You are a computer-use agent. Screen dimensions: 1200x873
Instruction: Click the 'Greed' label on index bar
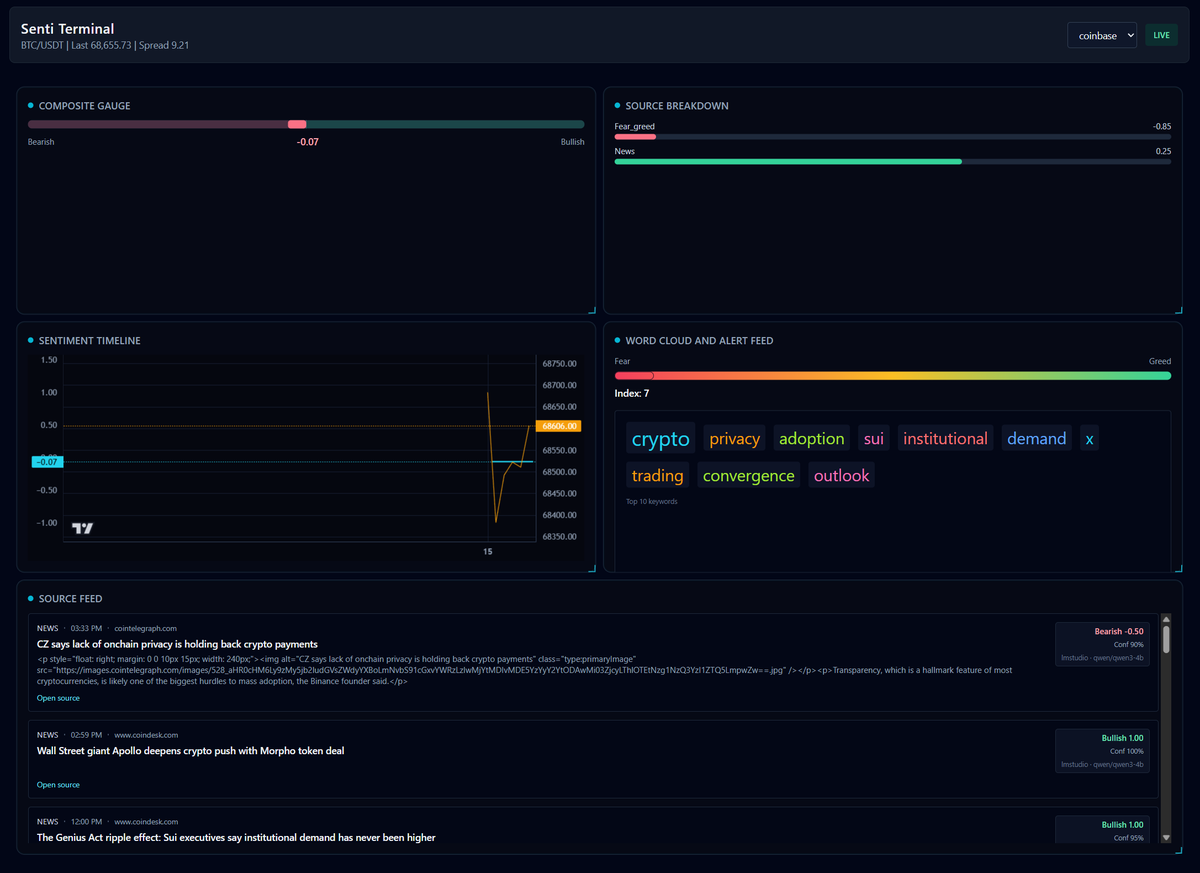1160,361
